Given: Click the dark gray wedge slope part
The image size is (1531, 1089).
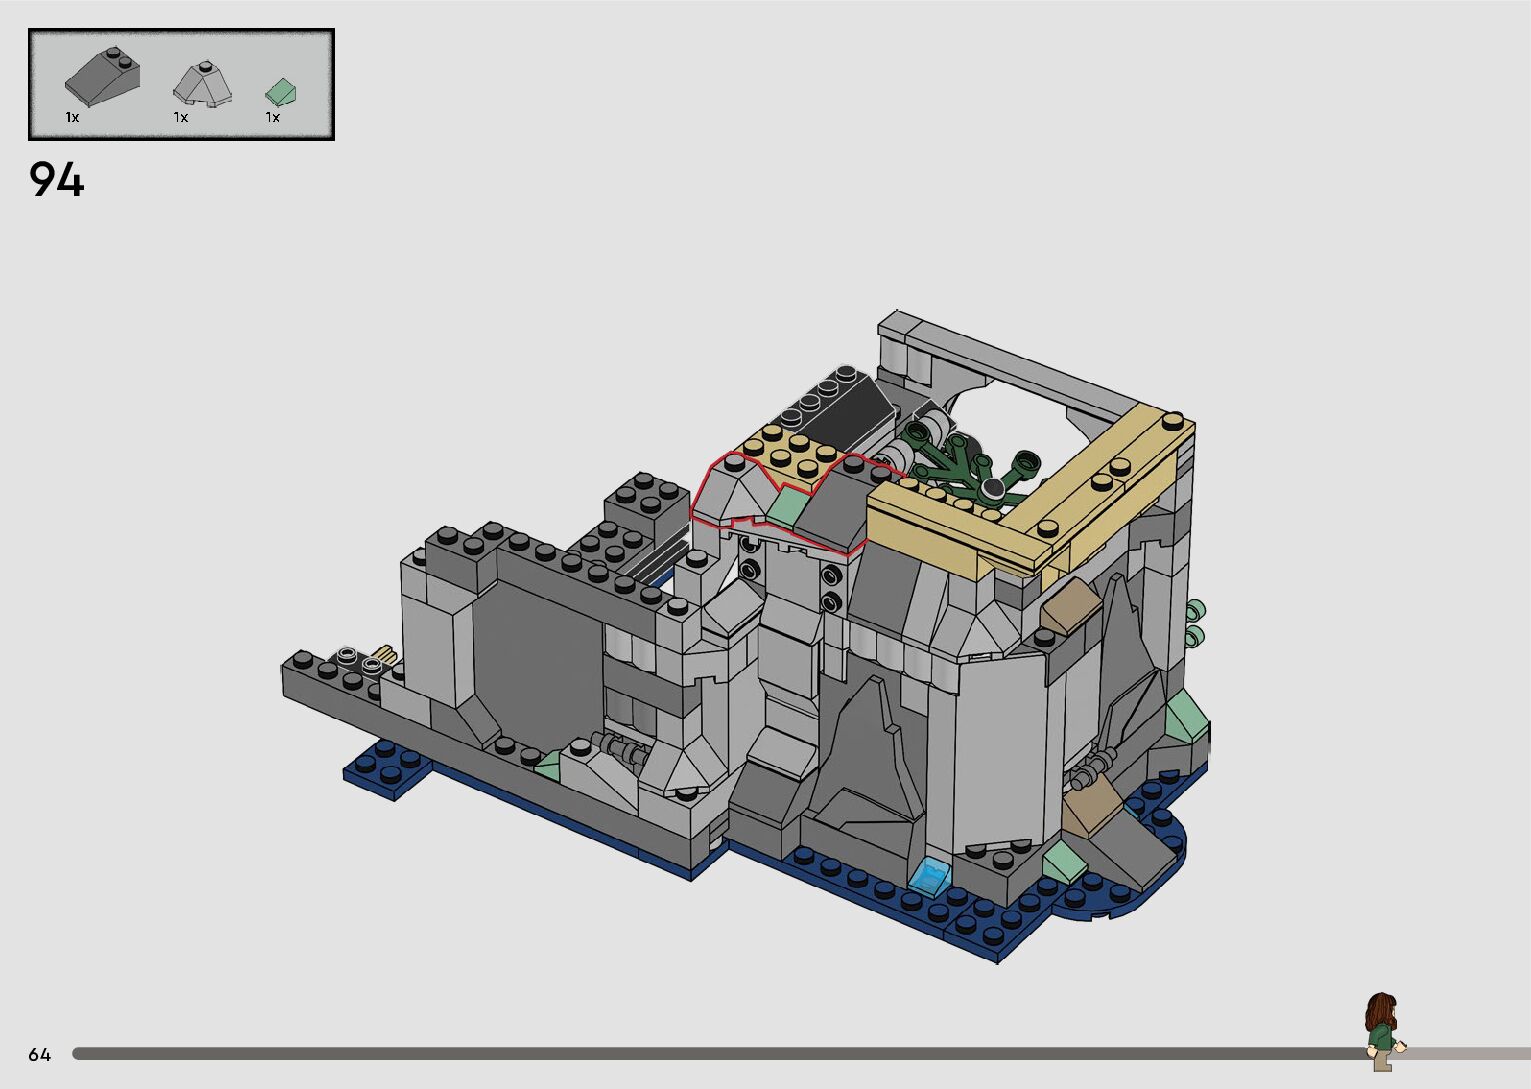Looking at the screenshot, I should tap(101, 78).
